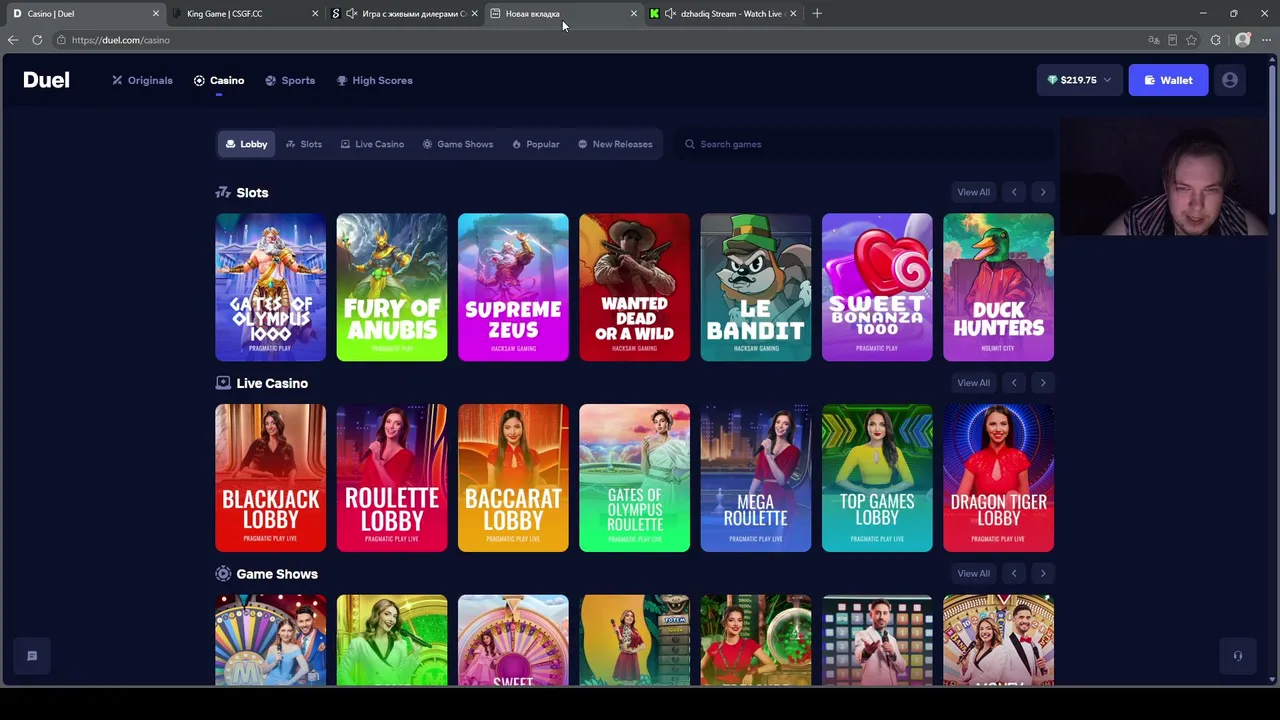Open the Originals section
The width and height of the screenshot is (1280, 720).
pyautogui.click(x=142, y=80)
